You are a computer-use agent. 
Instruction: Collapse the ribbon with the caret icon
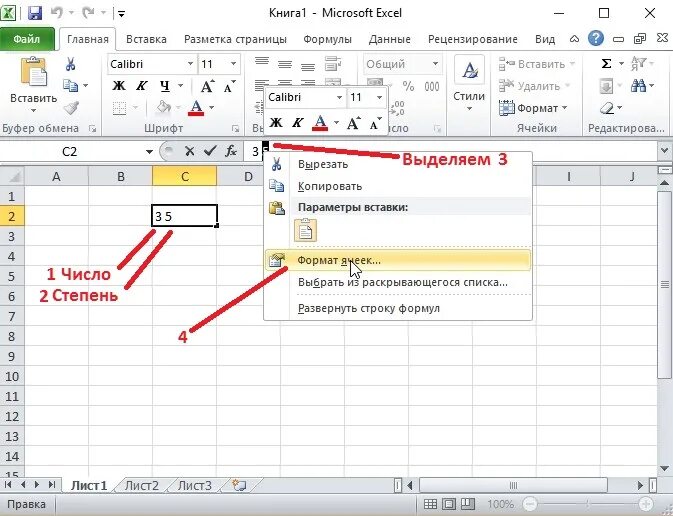point(574,39)
